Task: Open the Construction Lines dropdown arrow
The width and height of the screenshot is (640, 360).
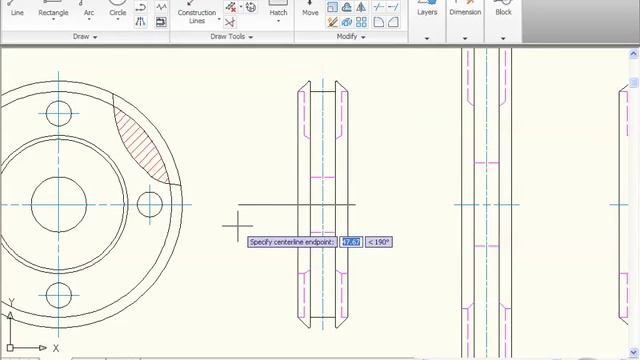Action: click(219, 19)
